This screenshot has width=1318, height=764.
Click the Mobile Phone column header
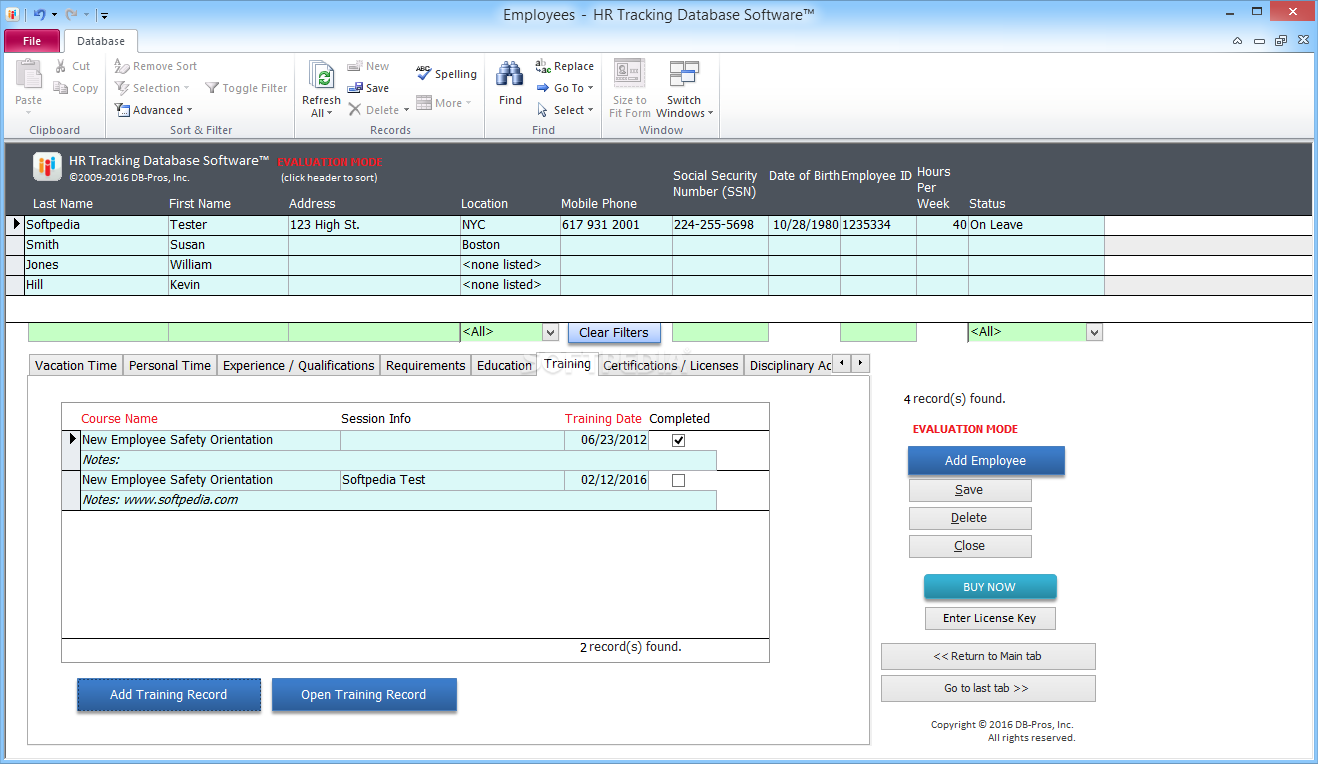tap(599, 203)
